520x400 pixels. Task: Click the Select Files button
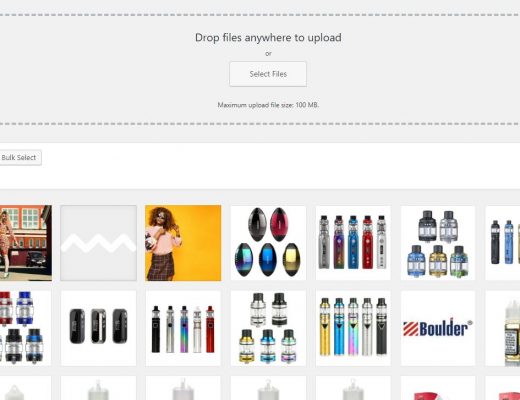coord(268,74)
